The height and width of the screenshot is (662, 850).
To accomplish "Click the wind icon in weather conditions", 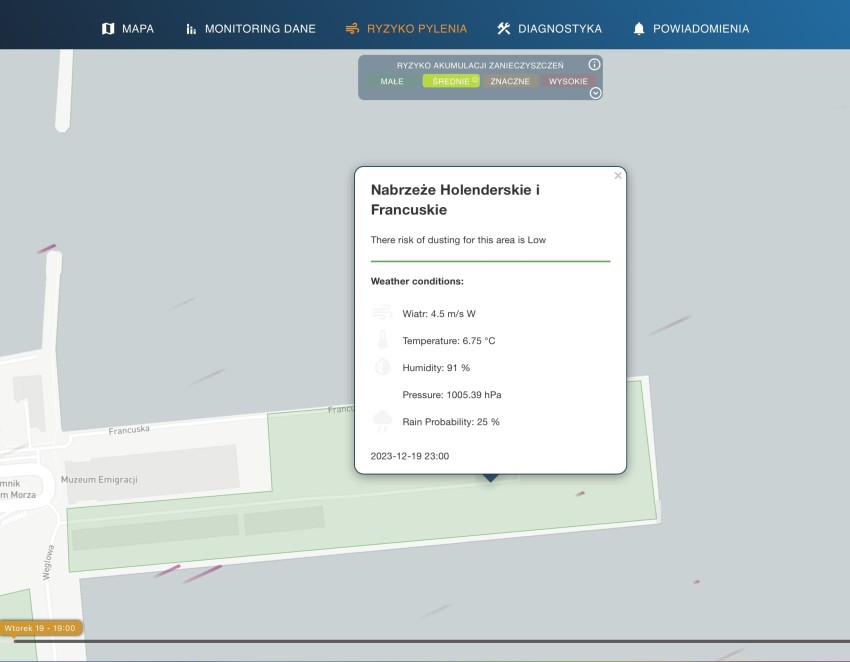I will pos(382,313).
